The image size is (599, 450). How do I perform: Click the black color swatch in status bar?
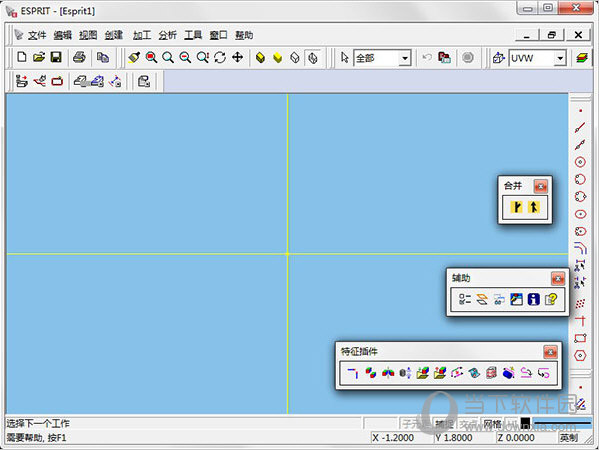(525, 422)
